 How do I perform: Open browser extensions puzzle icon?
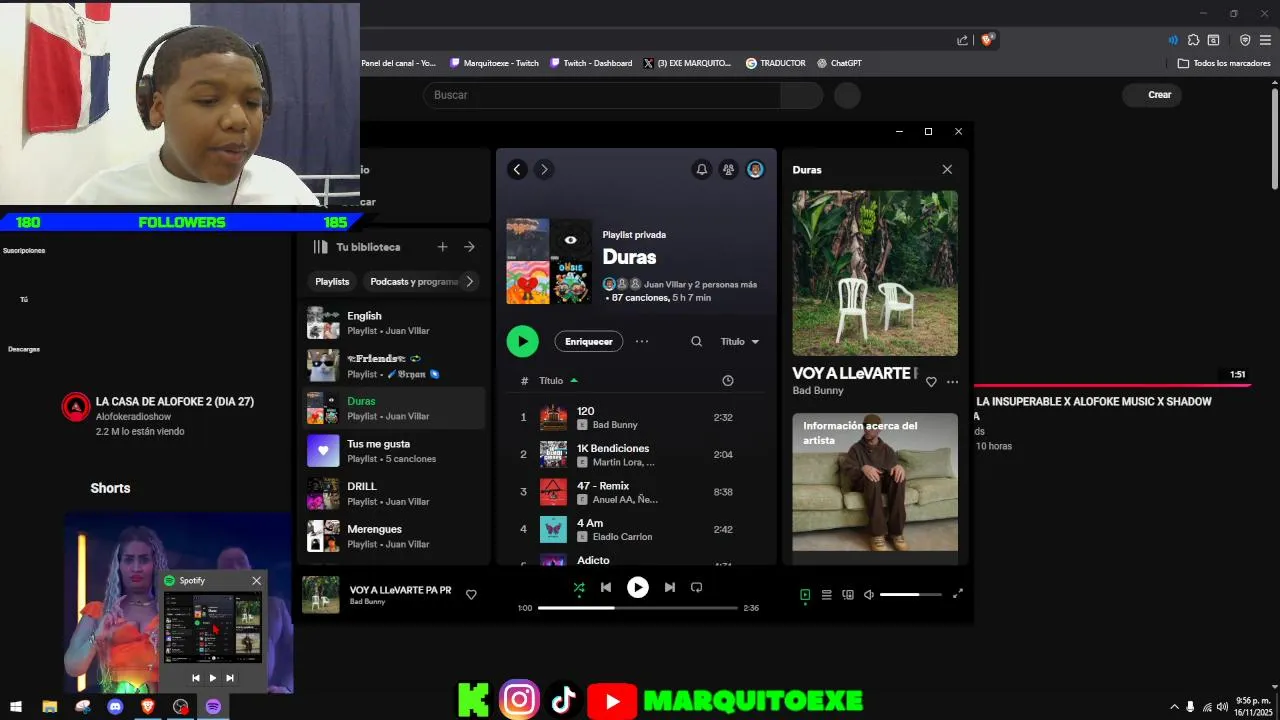click(x=1193, y=40)
